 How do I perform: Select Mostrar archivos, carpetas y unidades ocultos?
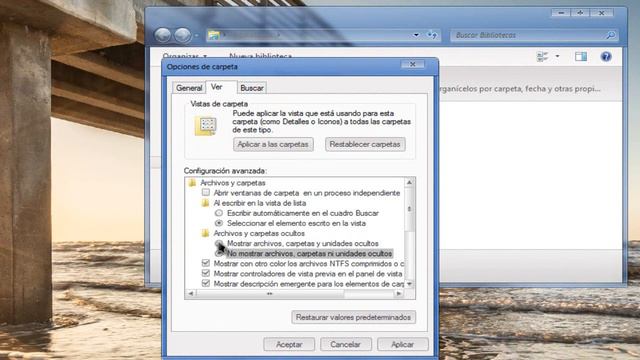pyautogui.click(x=219, y=243)
